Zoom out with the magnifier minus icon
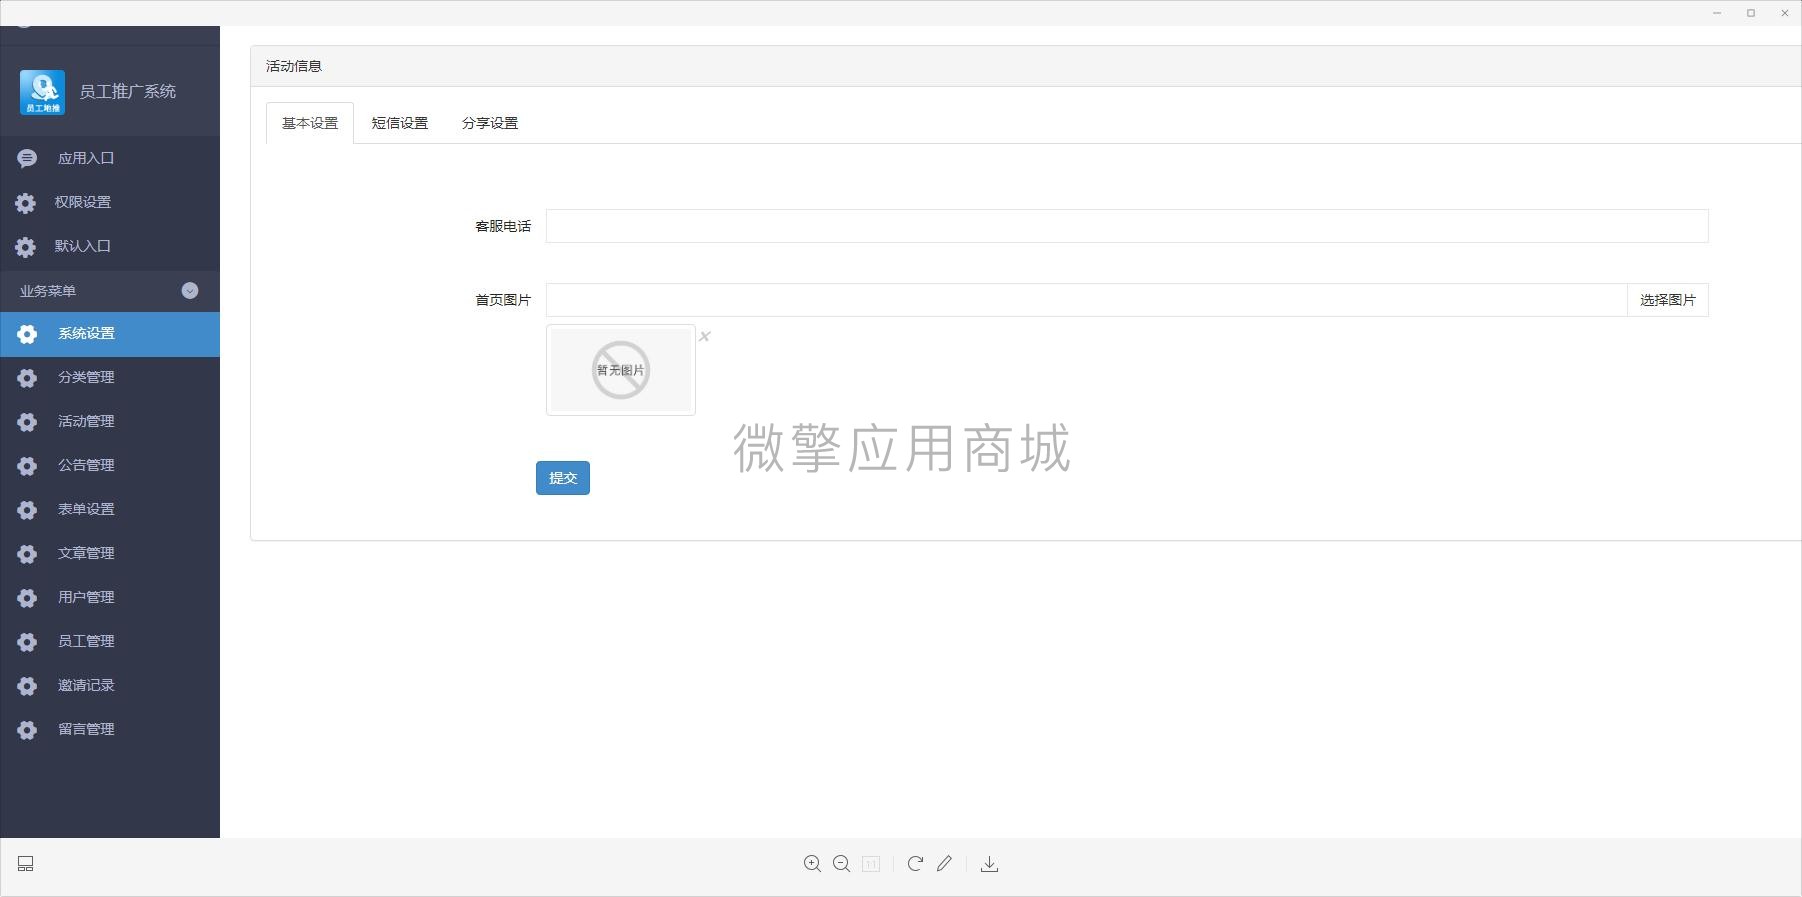 [841, 864]
